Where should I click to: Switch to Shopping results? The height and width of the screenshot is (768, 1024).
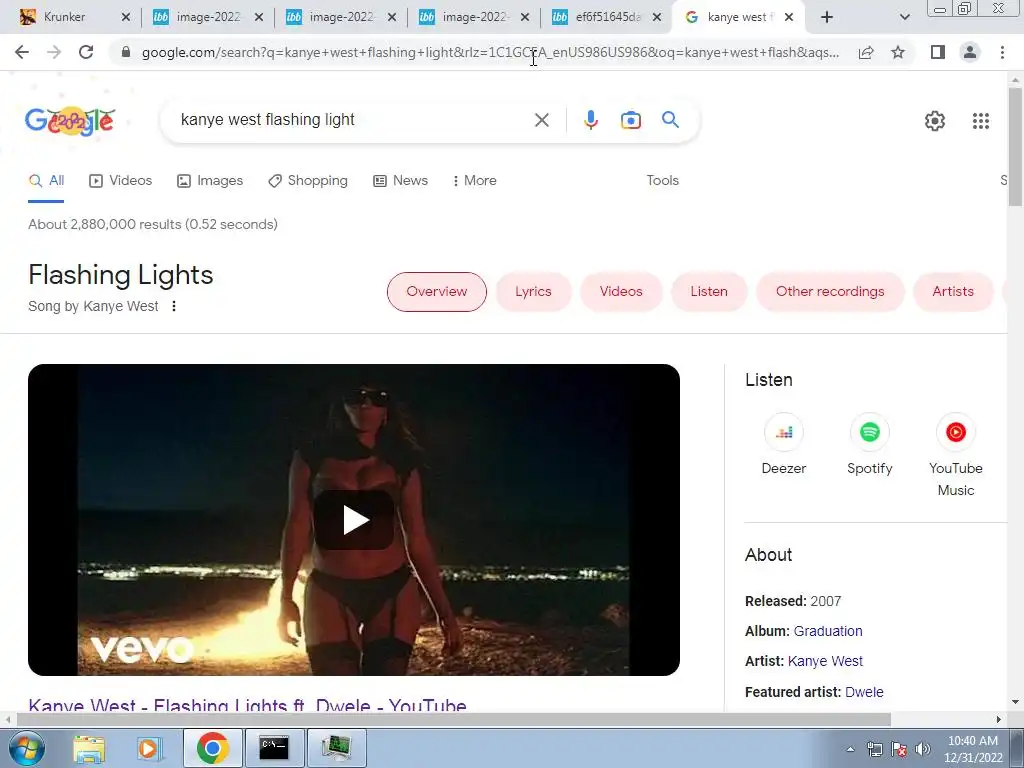[308, 181]
